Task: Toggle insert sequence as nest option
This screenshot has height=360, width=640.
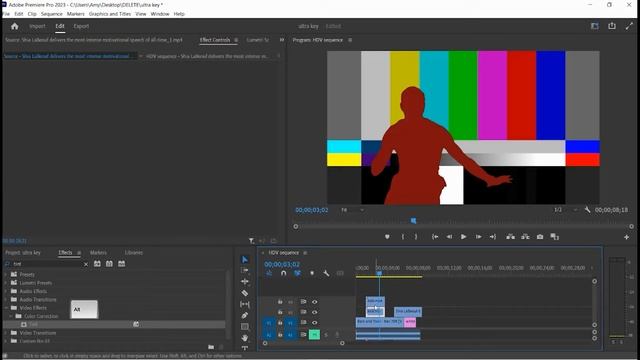Action: click(x=269, y=273)
